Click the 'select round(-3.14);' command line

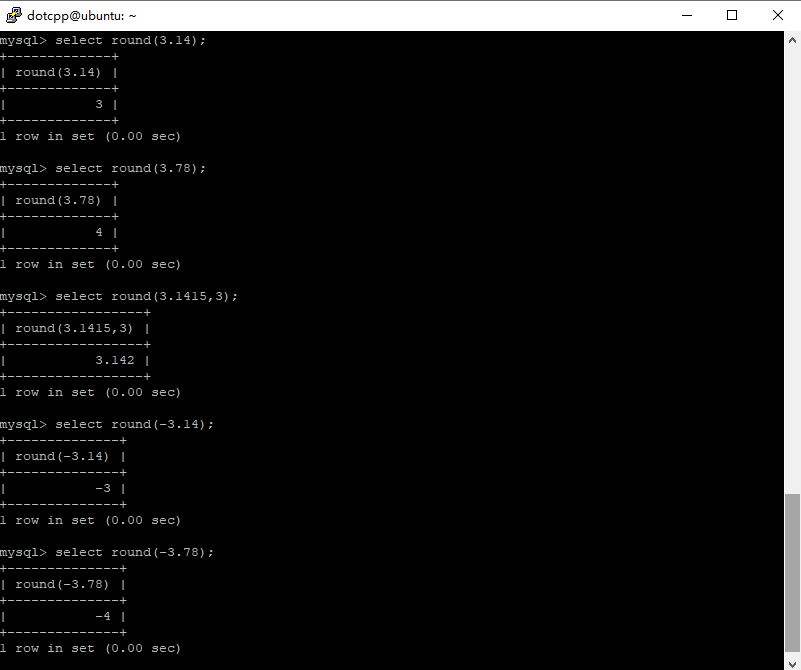tap(134, 424)
